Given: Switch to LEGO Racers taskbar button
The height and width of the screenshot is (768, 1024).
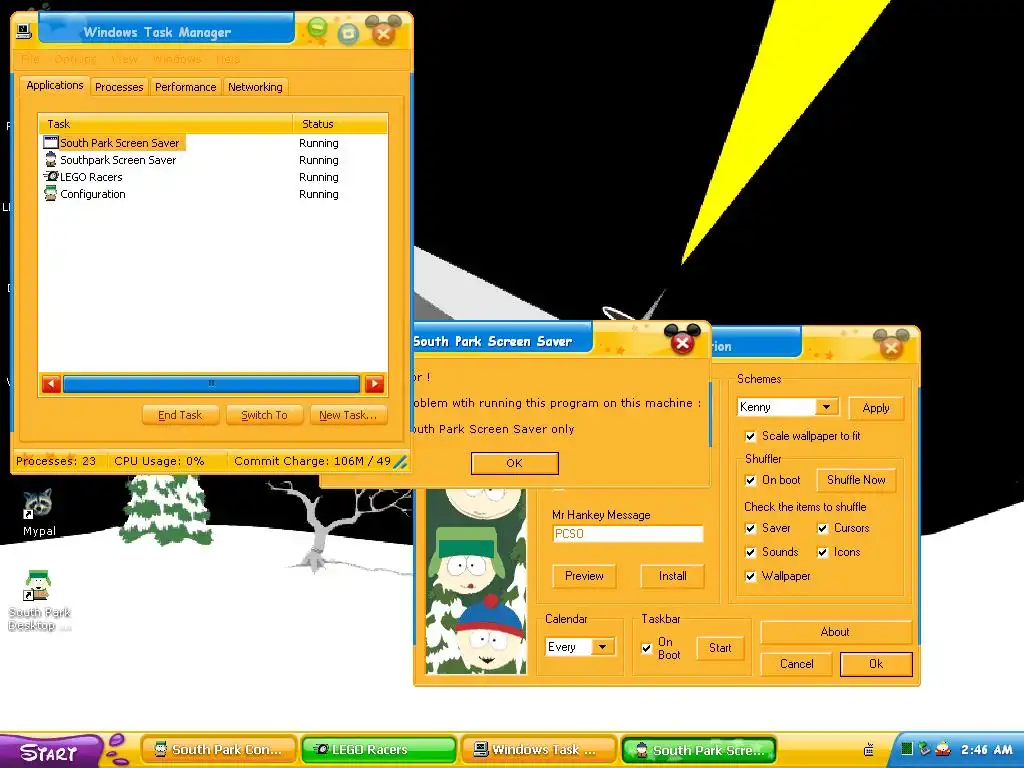Looking at the screenshot, I should (379, 750).
